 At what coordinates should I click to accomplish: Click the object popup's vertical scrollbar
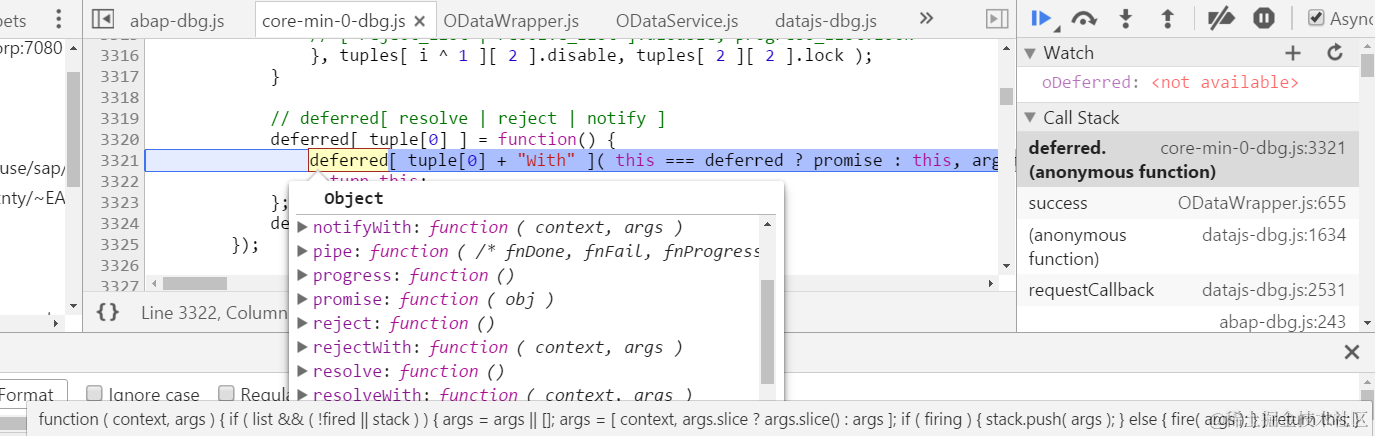[767, 332]
